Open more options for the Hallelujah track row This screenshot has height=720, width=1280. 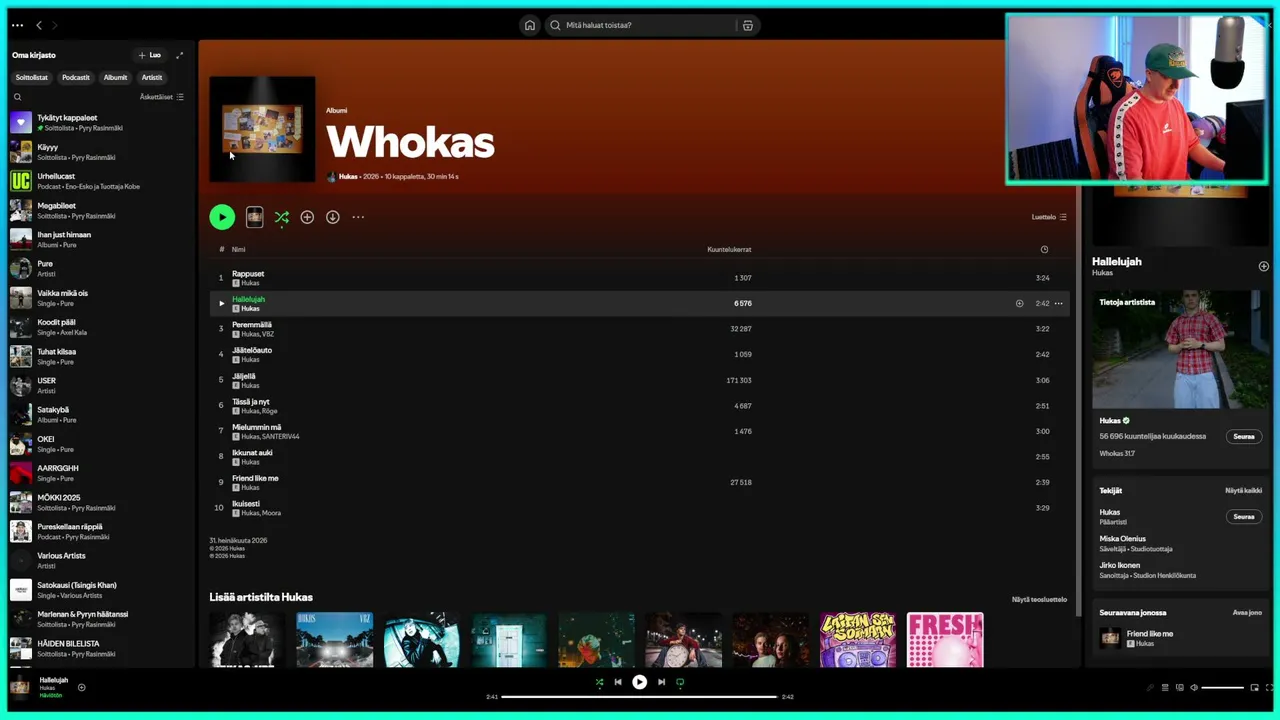(x=1058, y=303)
